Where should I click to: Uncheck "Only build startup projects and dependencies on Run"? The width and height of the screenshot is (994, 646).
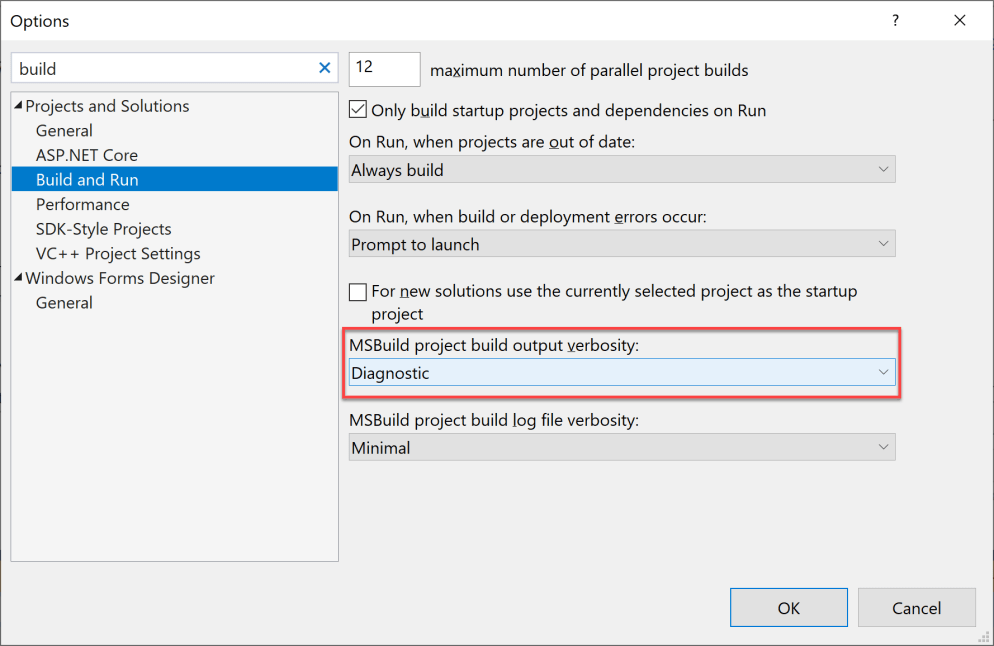pyautogui.click(x=357, y=110)
